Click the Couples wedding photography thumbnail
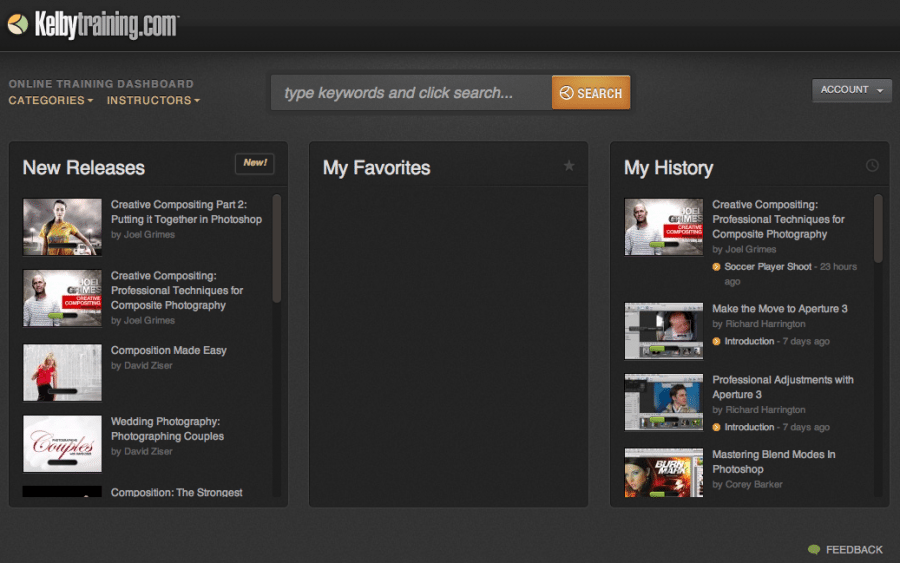The image size is (900, 563). [x=63, y=444]
